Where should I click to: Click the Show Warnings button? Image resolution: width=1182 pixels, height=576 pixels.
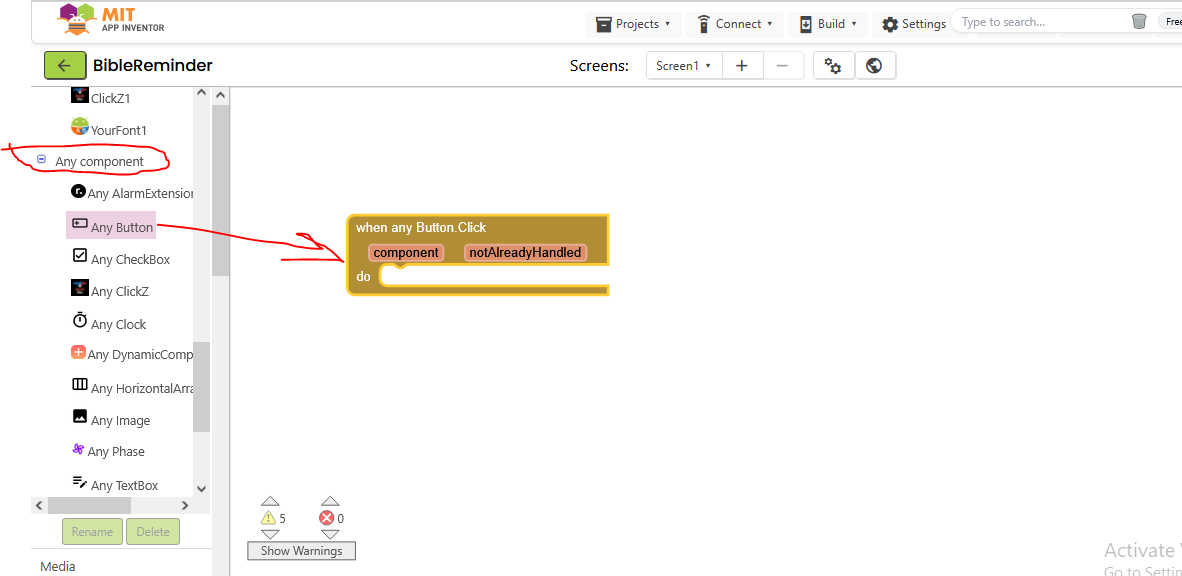pyautogui.click(x=301, y=551)
